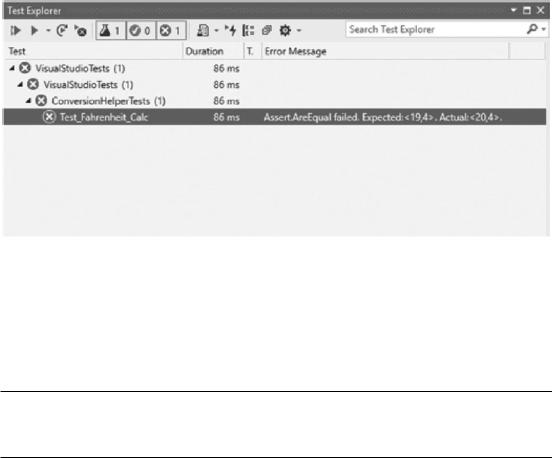Cancel test run icon
The width and height of the screenshot is (552, 458).
[81, 31]
